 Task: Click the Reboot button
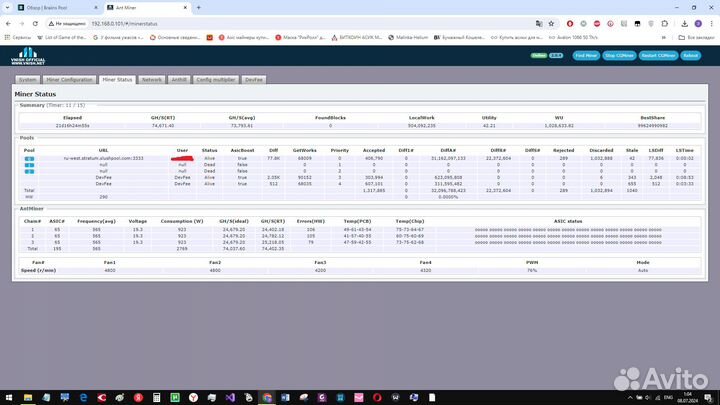pos(690,56)
